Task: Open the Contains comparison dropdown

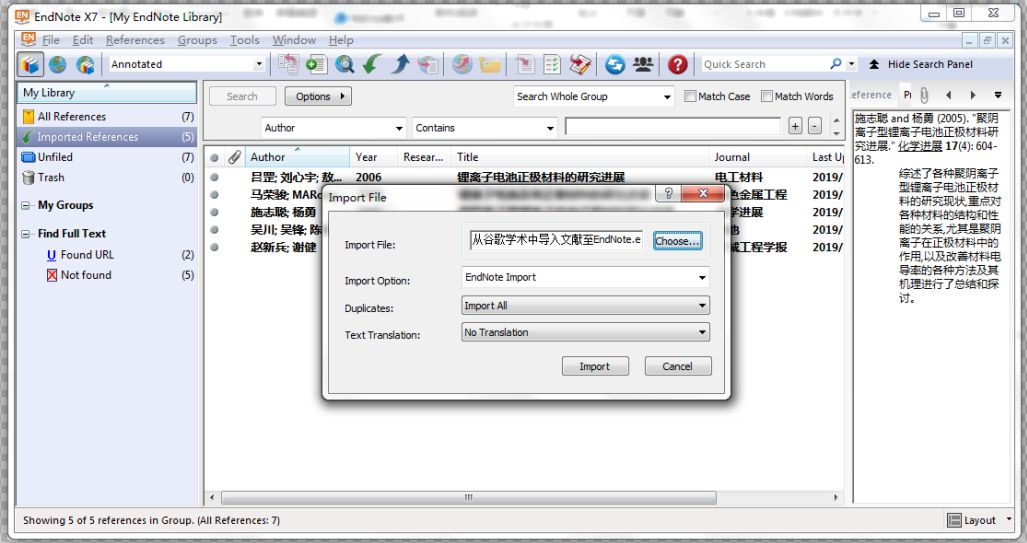Action: pyautogui.click(x=550, y=128)
